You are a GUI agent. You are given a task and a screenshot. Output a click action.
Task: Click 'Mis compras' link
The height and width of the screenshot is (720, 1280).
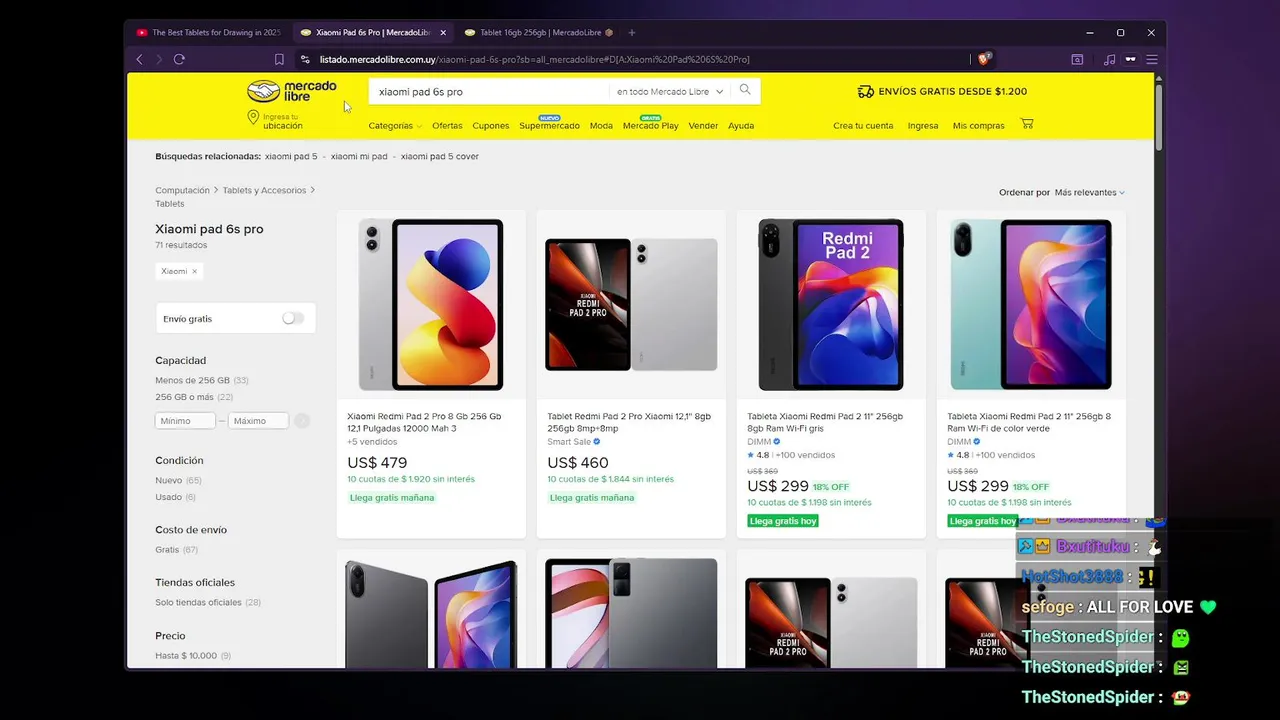(x=978, y=126)
